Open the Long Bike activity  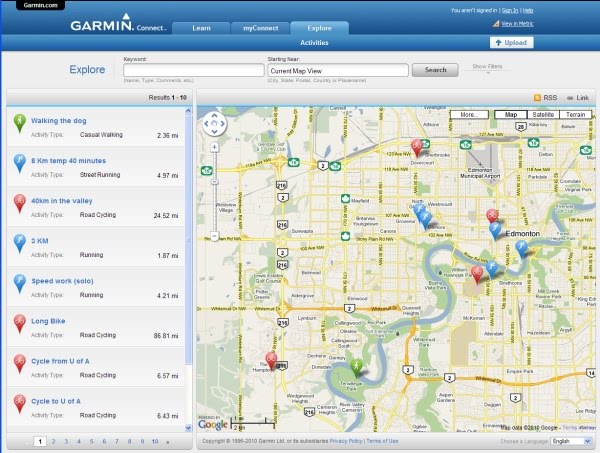(x=48, y=321)
